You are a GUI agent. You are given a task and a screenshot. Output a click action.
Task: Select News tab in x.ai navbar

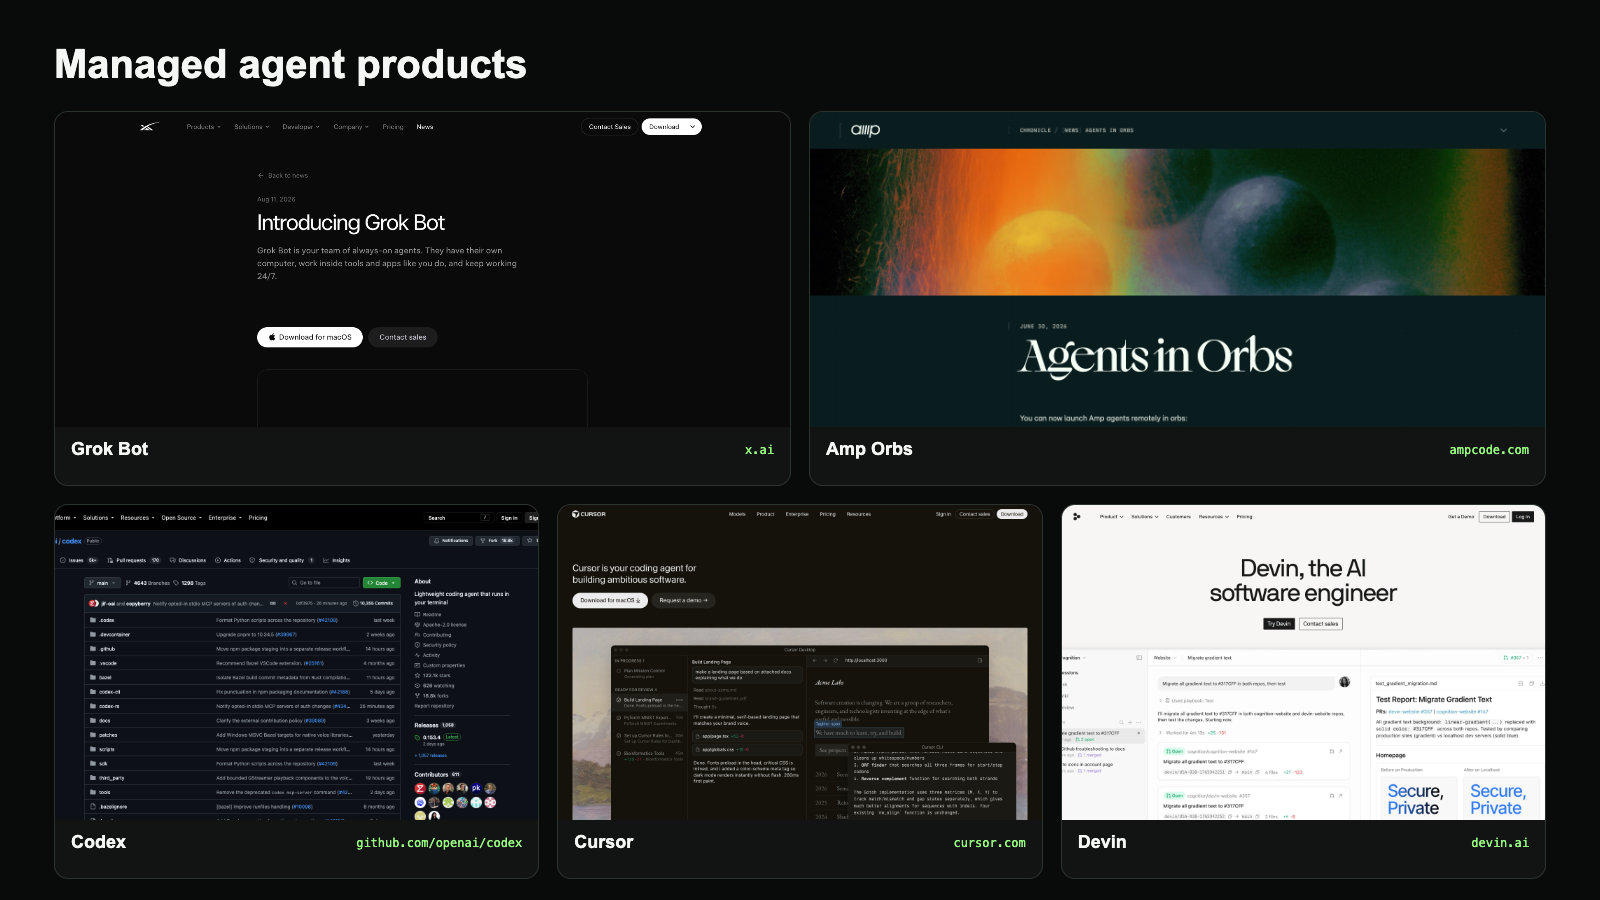pos(425,127)
